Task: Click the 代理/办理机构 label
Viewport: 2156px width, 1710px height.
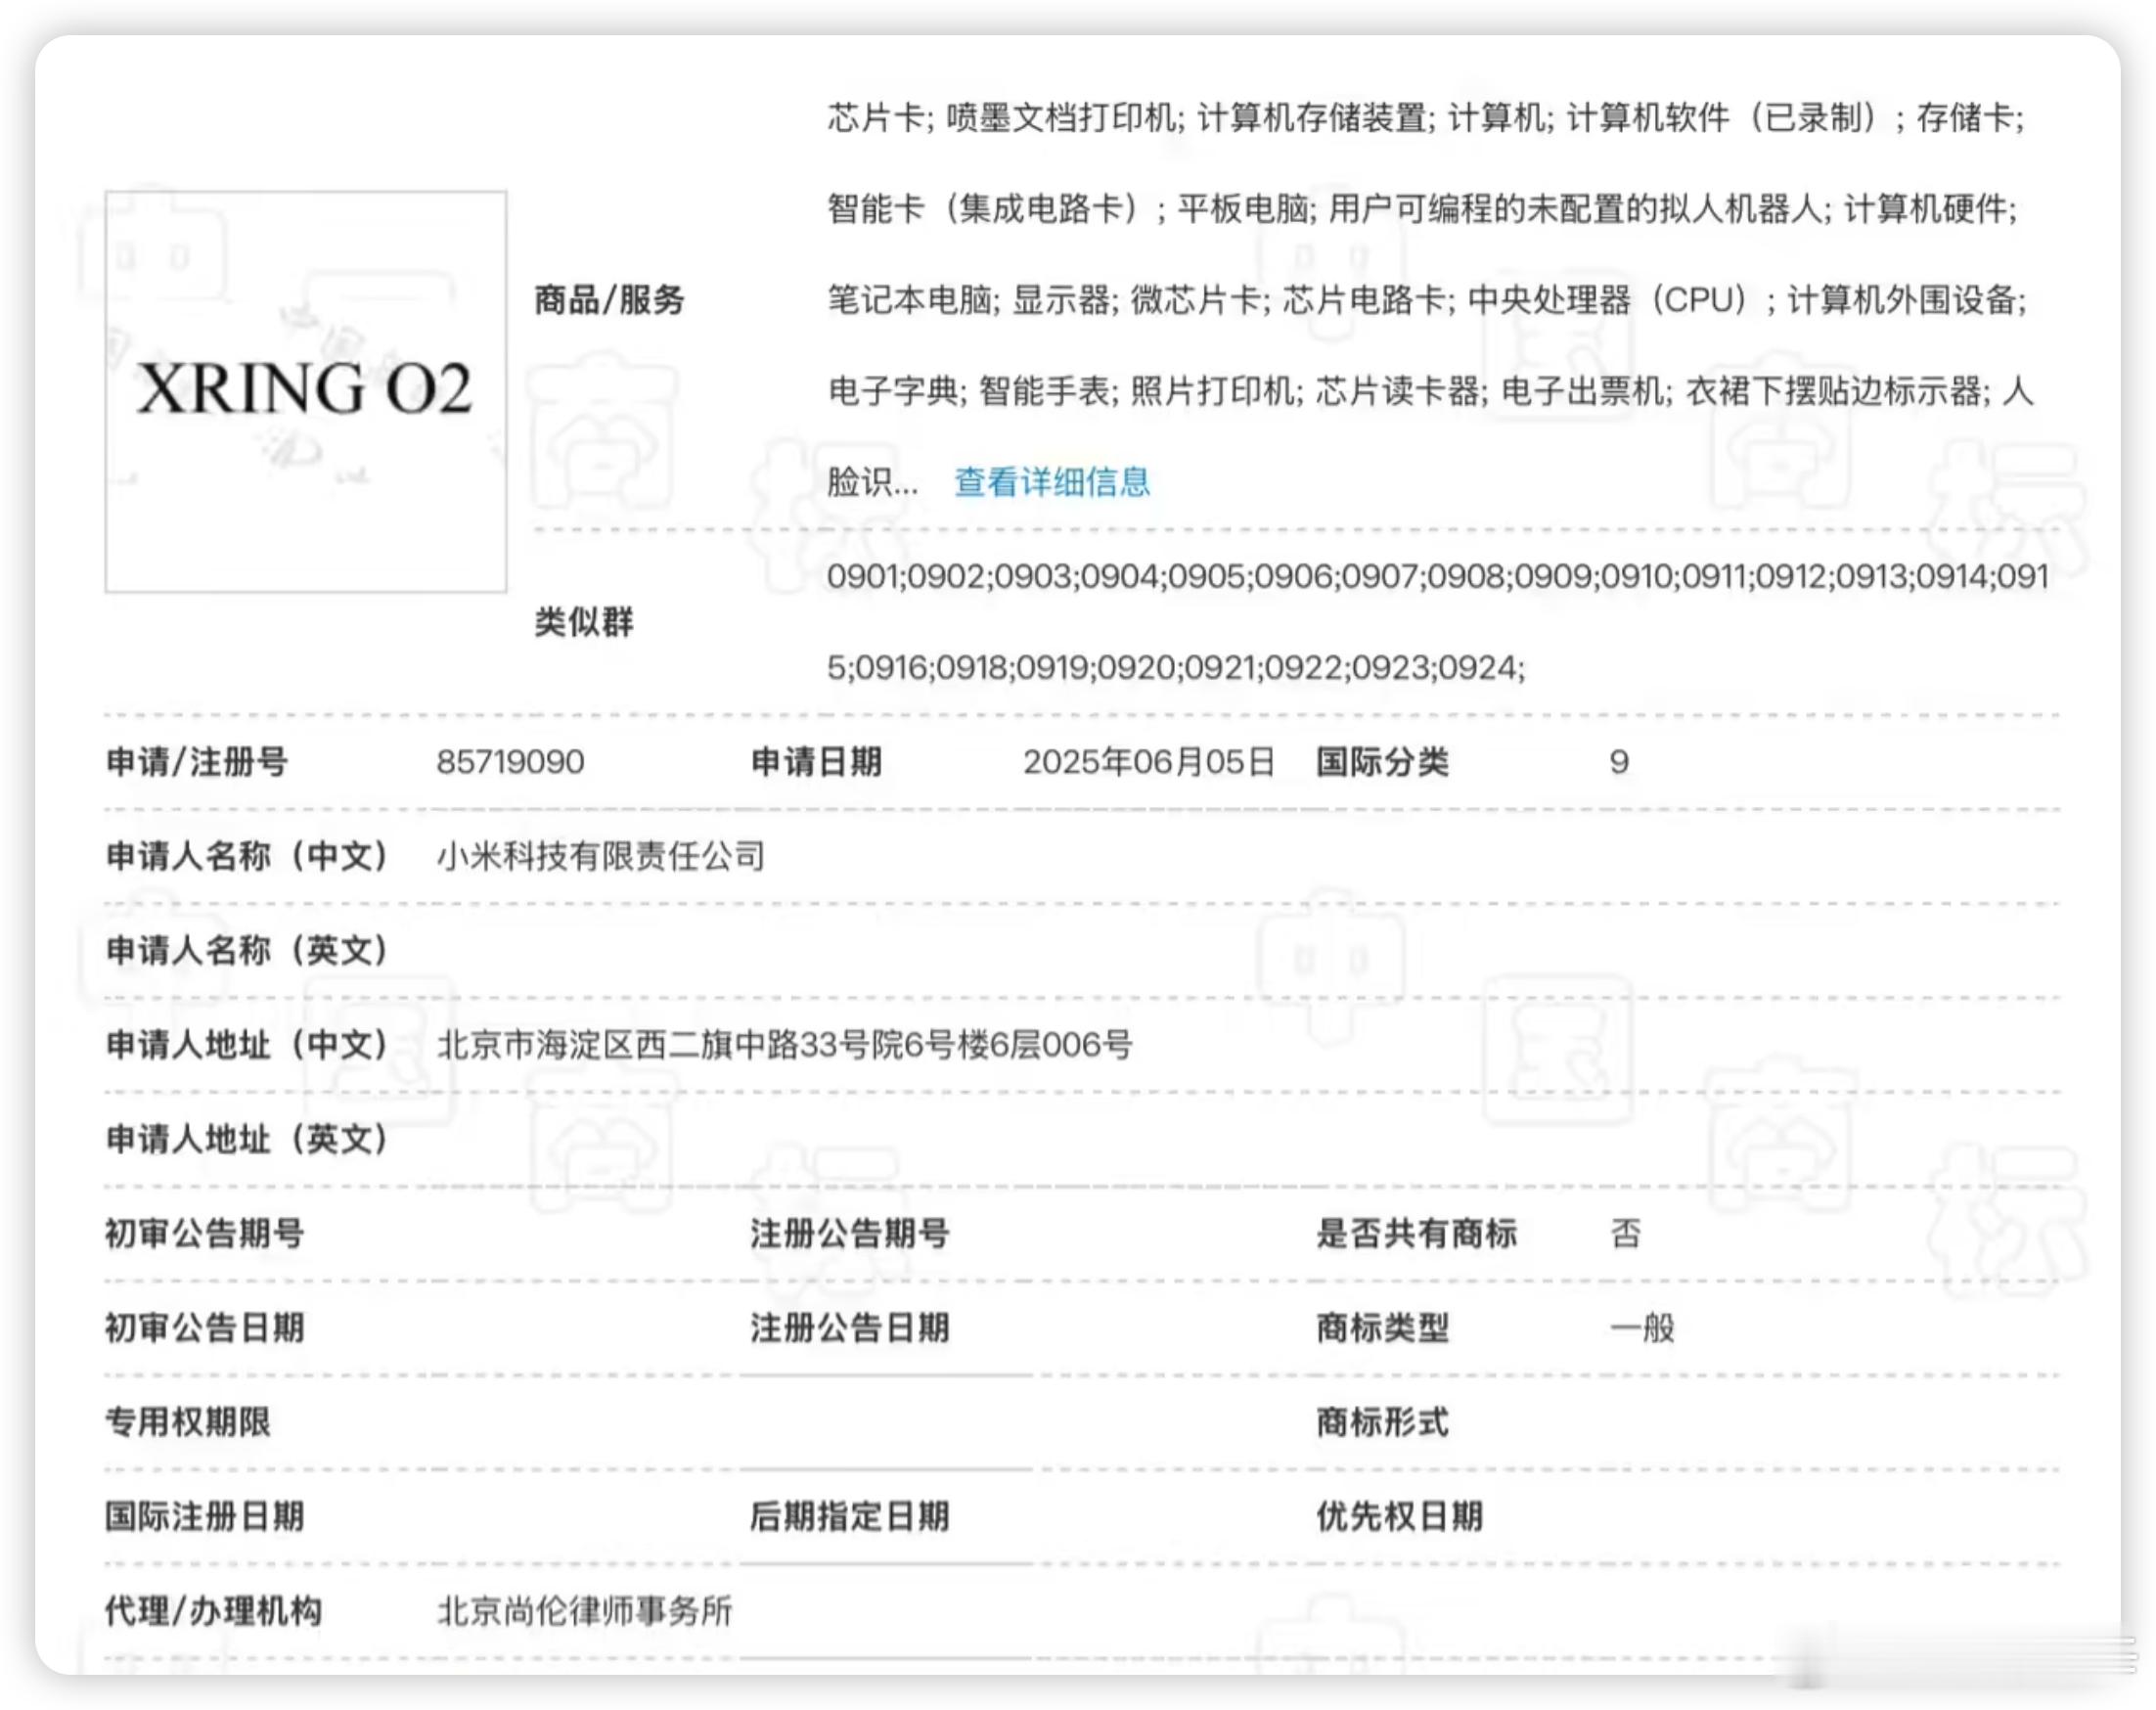Action: (214, 1611)
